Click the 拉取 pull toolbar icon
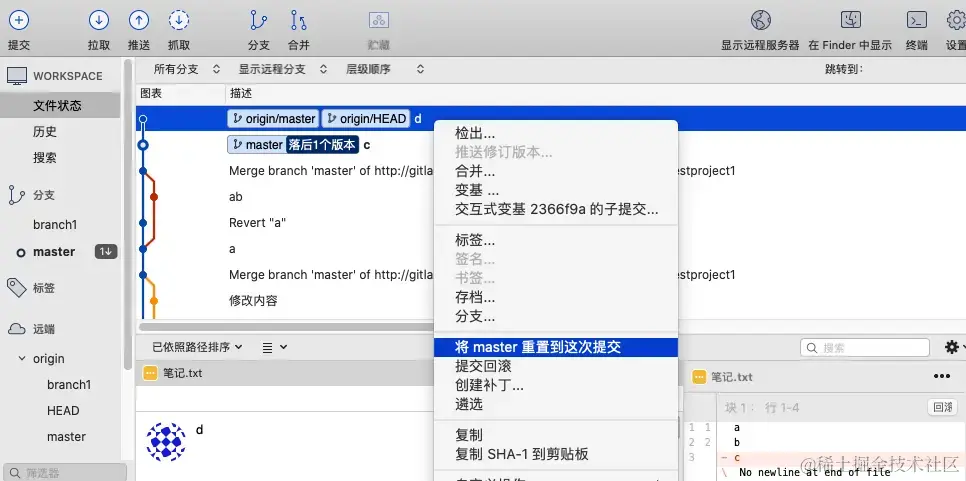The width and height of the screenshot is (966, 481). pos(99,20)
